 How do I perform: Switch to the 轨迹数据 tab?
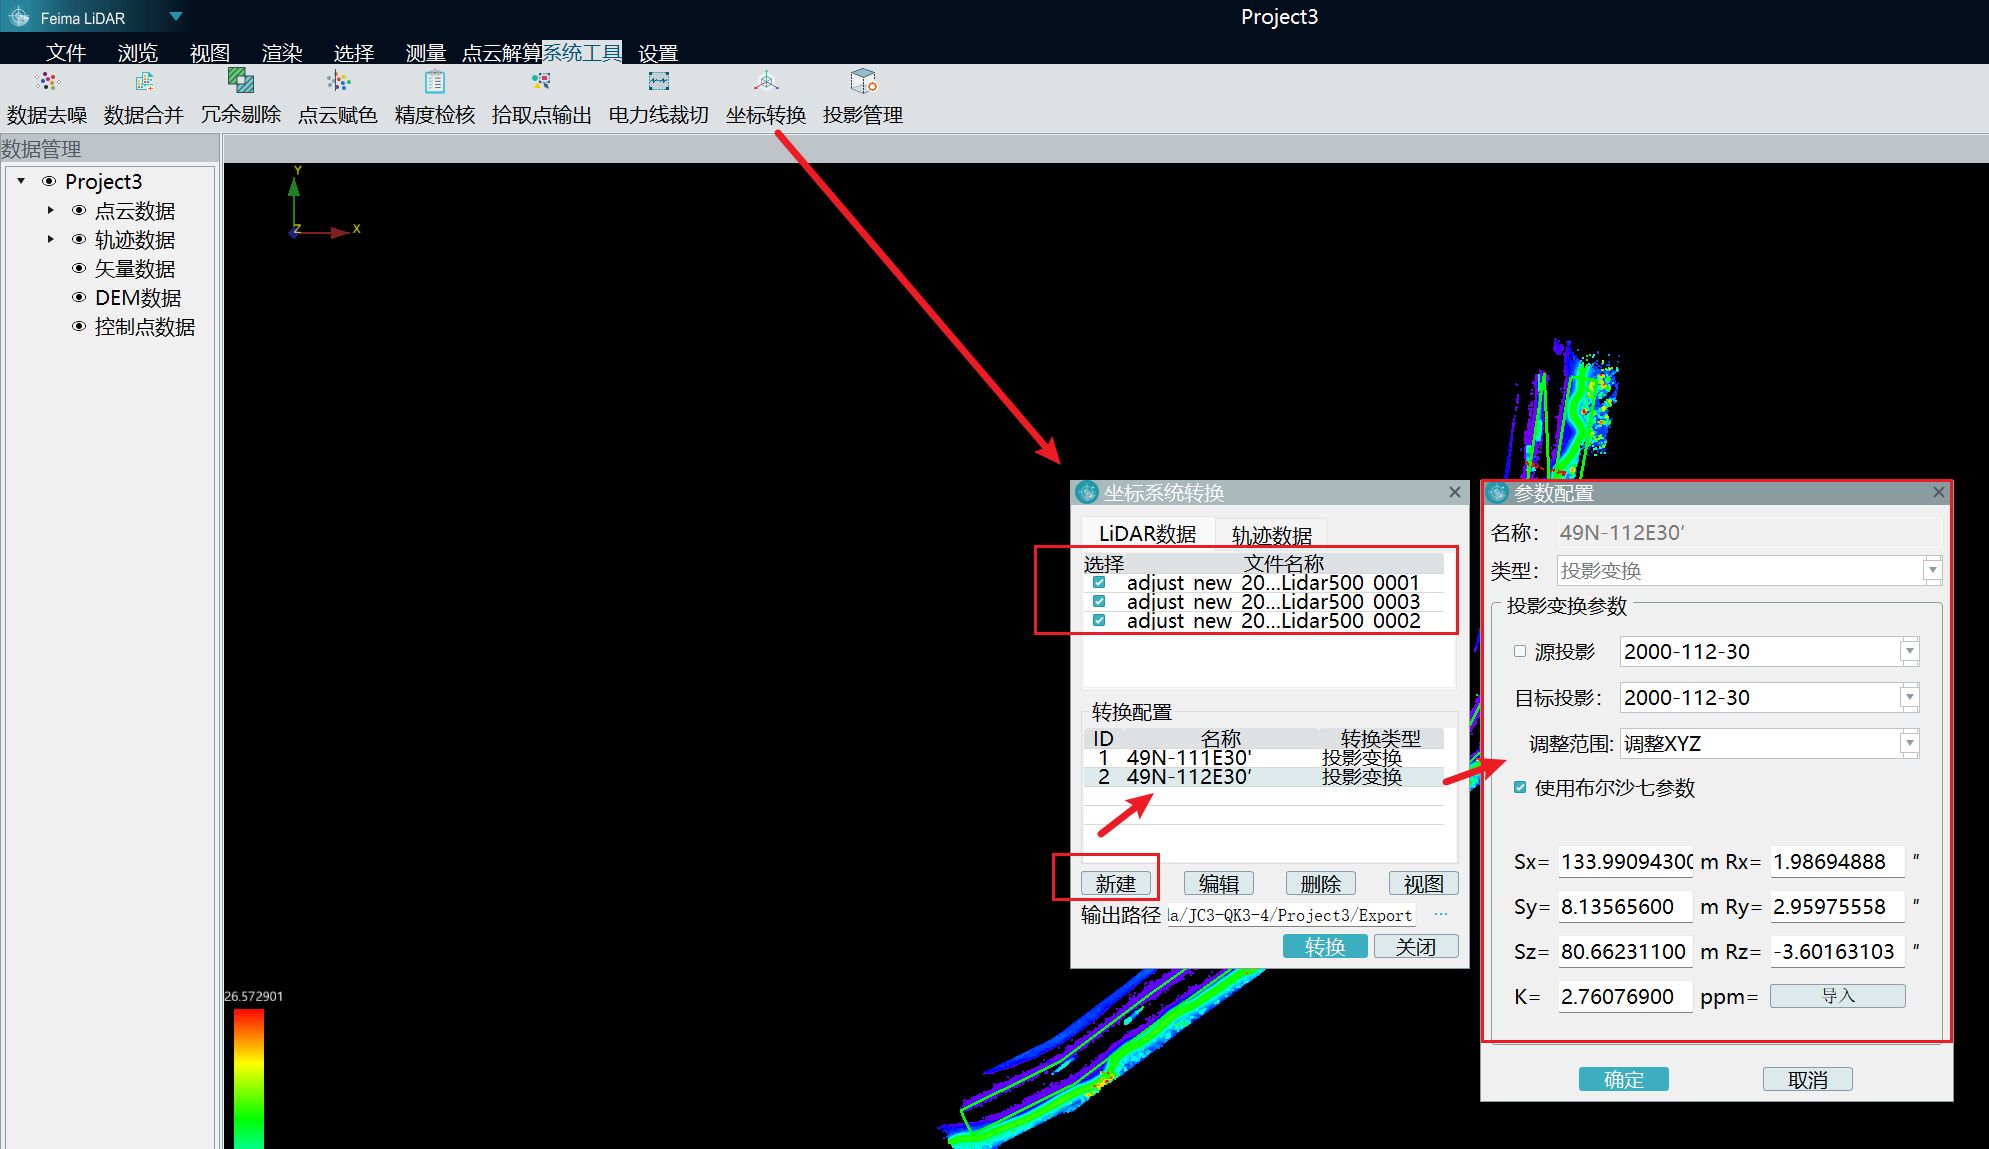click(1271, 534)
